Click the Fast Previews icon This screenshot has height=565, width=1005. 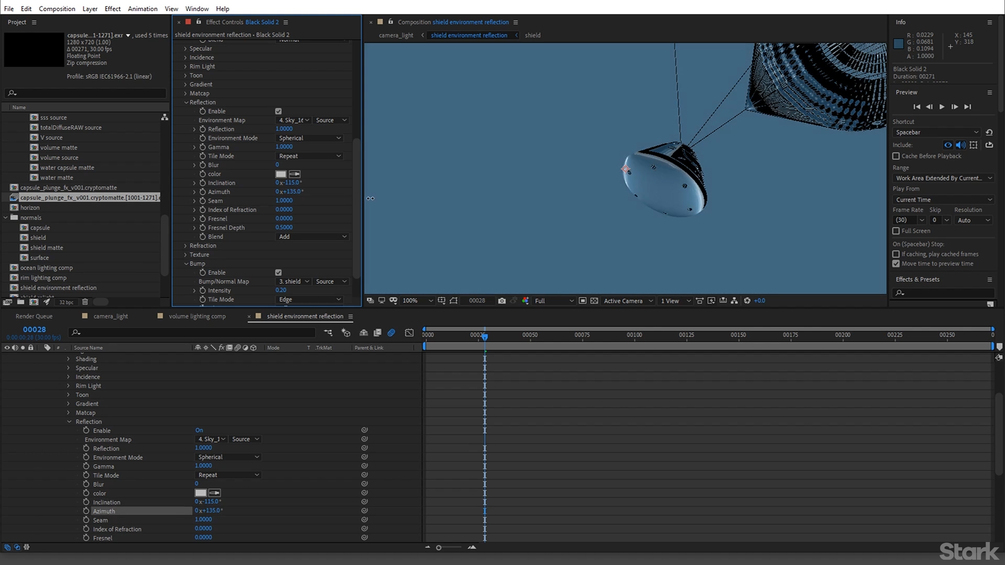click(711, 300)
